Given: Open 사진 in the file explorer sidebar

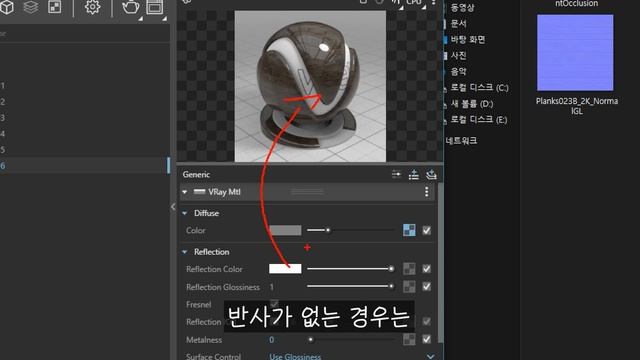Looking at the screenshot, I should click(459, 56).
